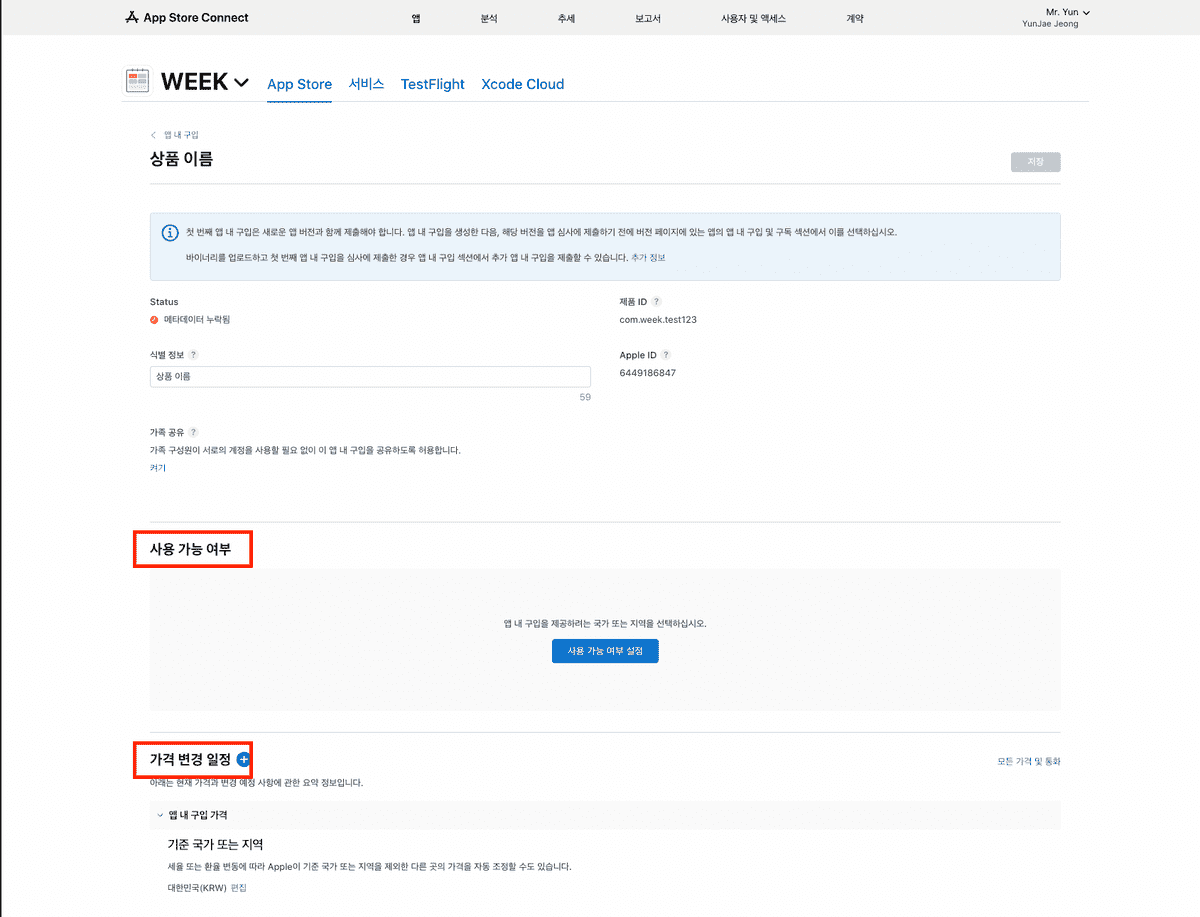1200x917 pixels.
Task: Open the 모든 가격 및 통화 link
Action: pyautogui.click(x=1028, y=762)
